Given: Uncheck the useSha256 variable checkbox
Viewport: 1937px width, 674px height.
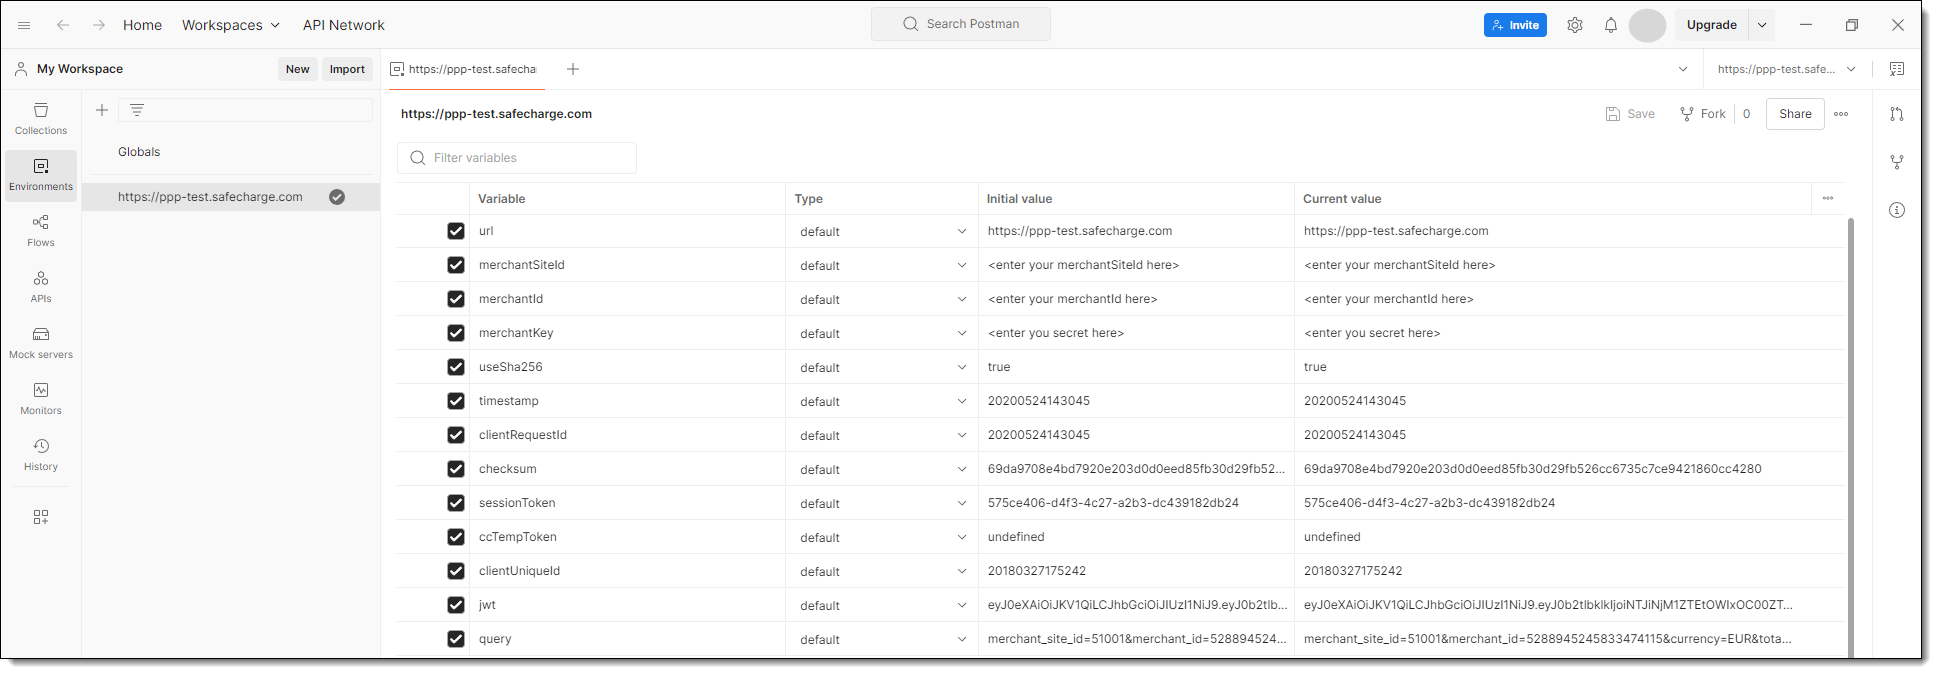Looking at the screenshot, I should click(456, 367).
